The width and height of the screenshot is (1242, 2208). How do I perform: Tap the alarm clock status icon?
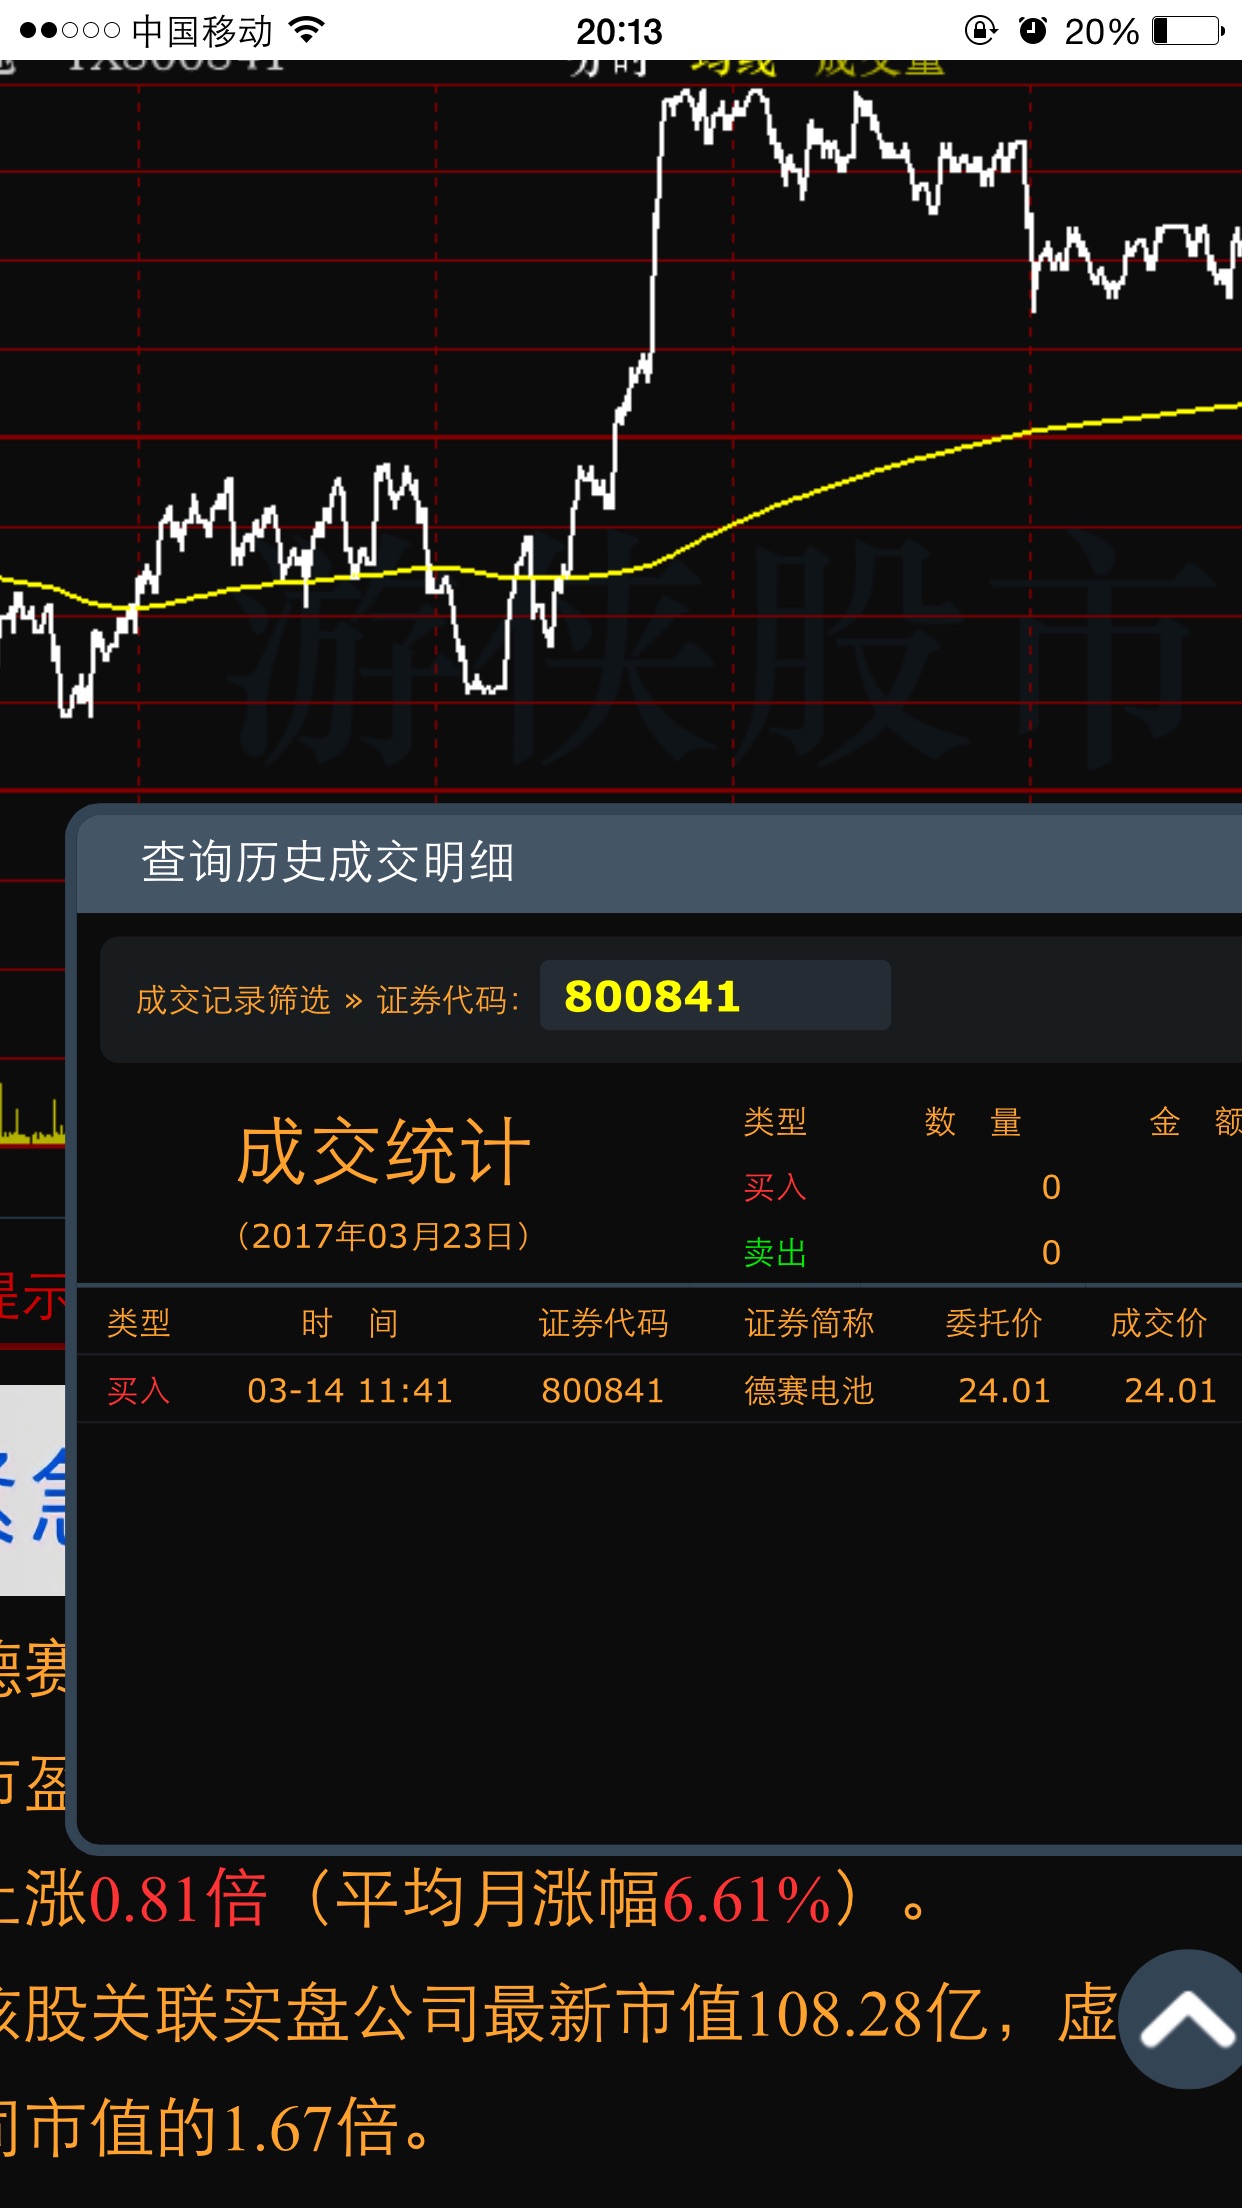click(x=1032, y=31)
